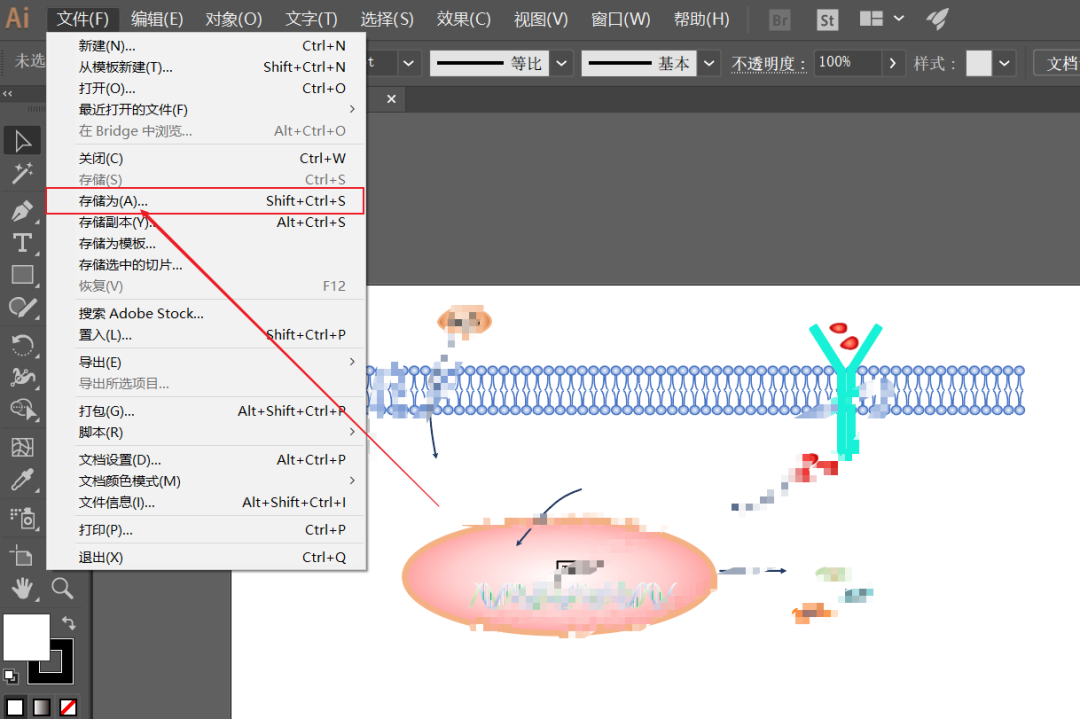Reset default fill and stroke
1080x719 pixels.
(x=10, y=676)
